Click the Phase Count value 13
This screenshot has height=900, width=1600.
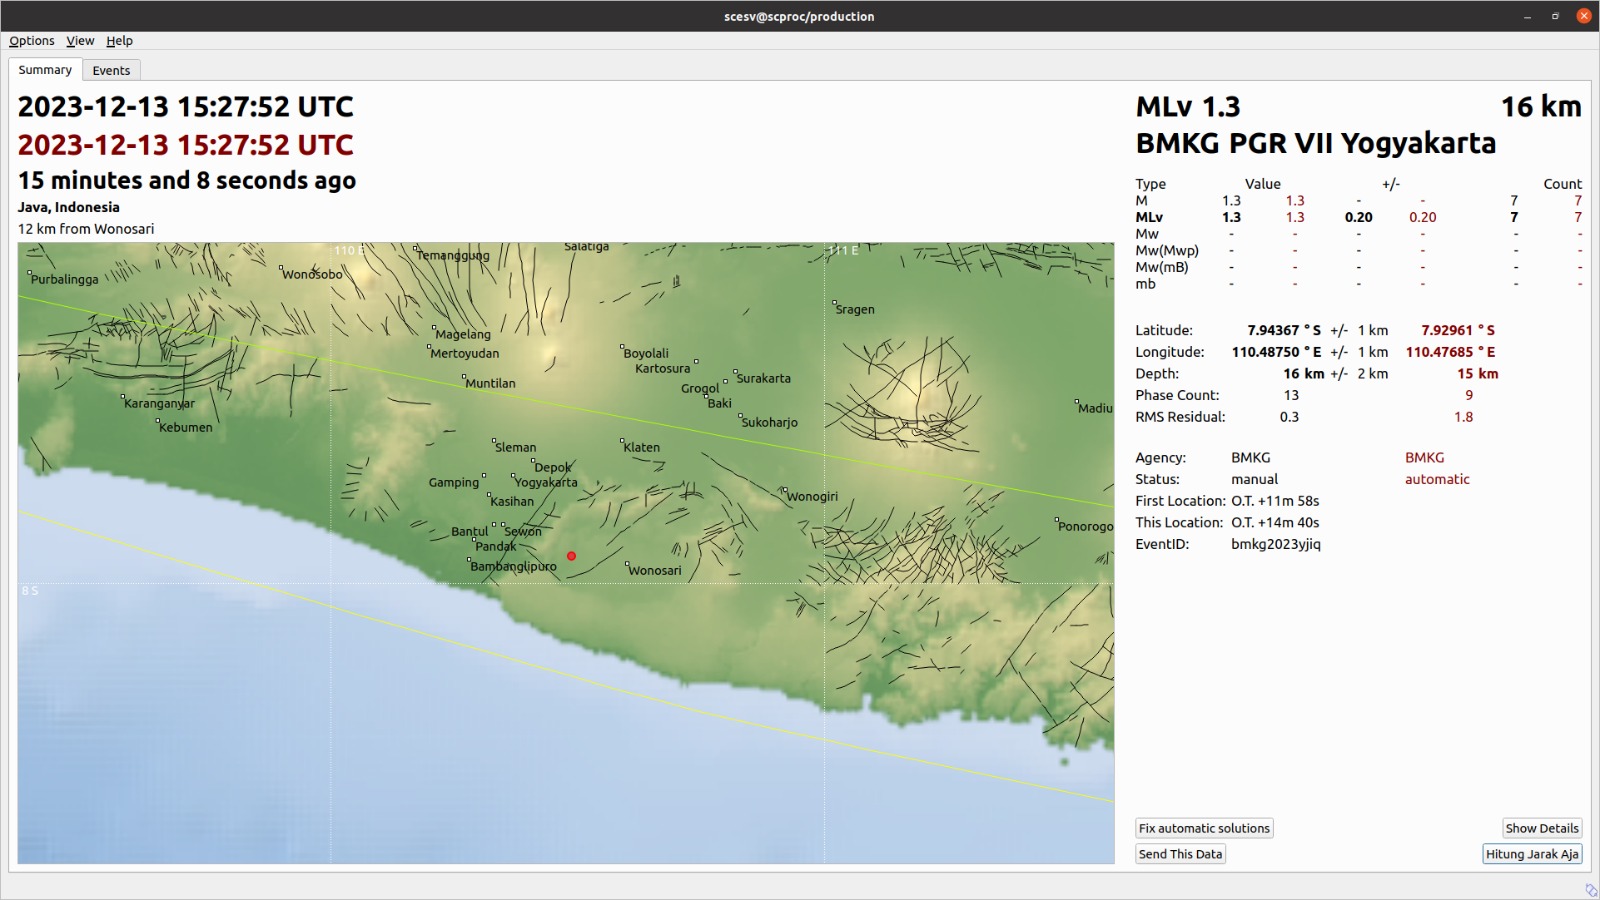pyautogui.click(x=1291, y=395)
